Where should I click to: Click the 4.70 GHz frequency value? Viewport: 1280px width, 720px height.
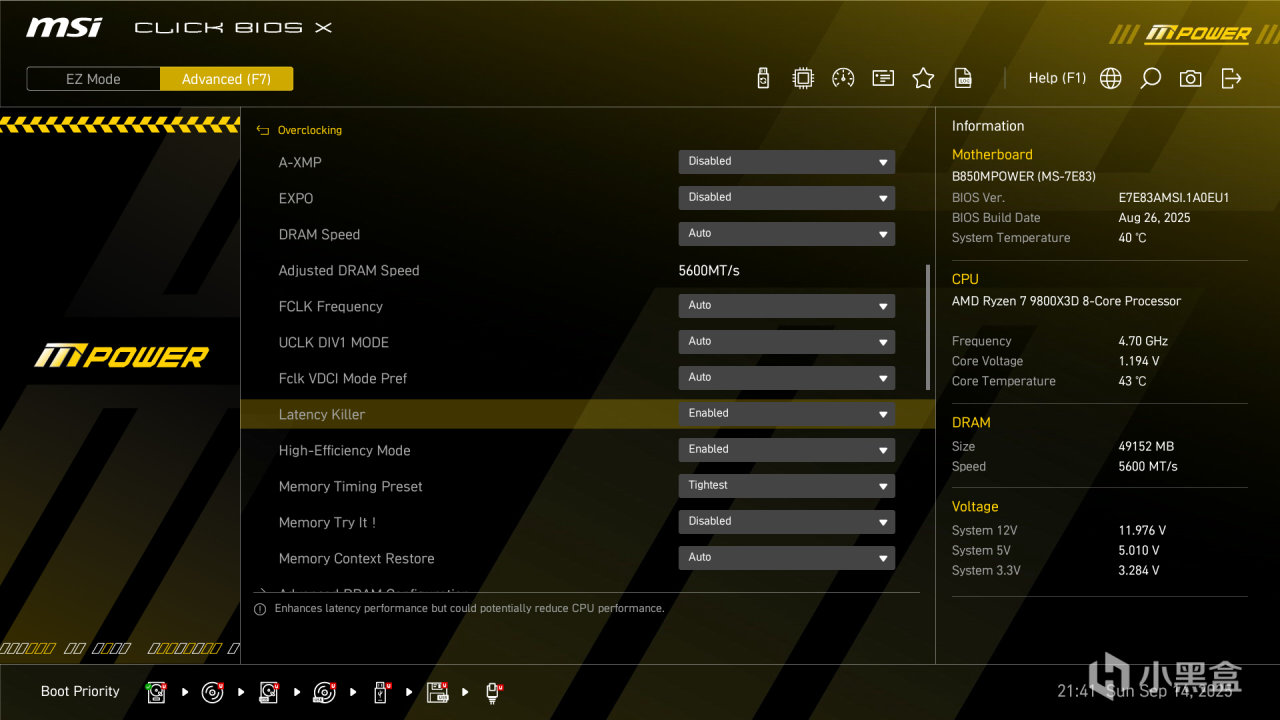tap(1143, 341)
